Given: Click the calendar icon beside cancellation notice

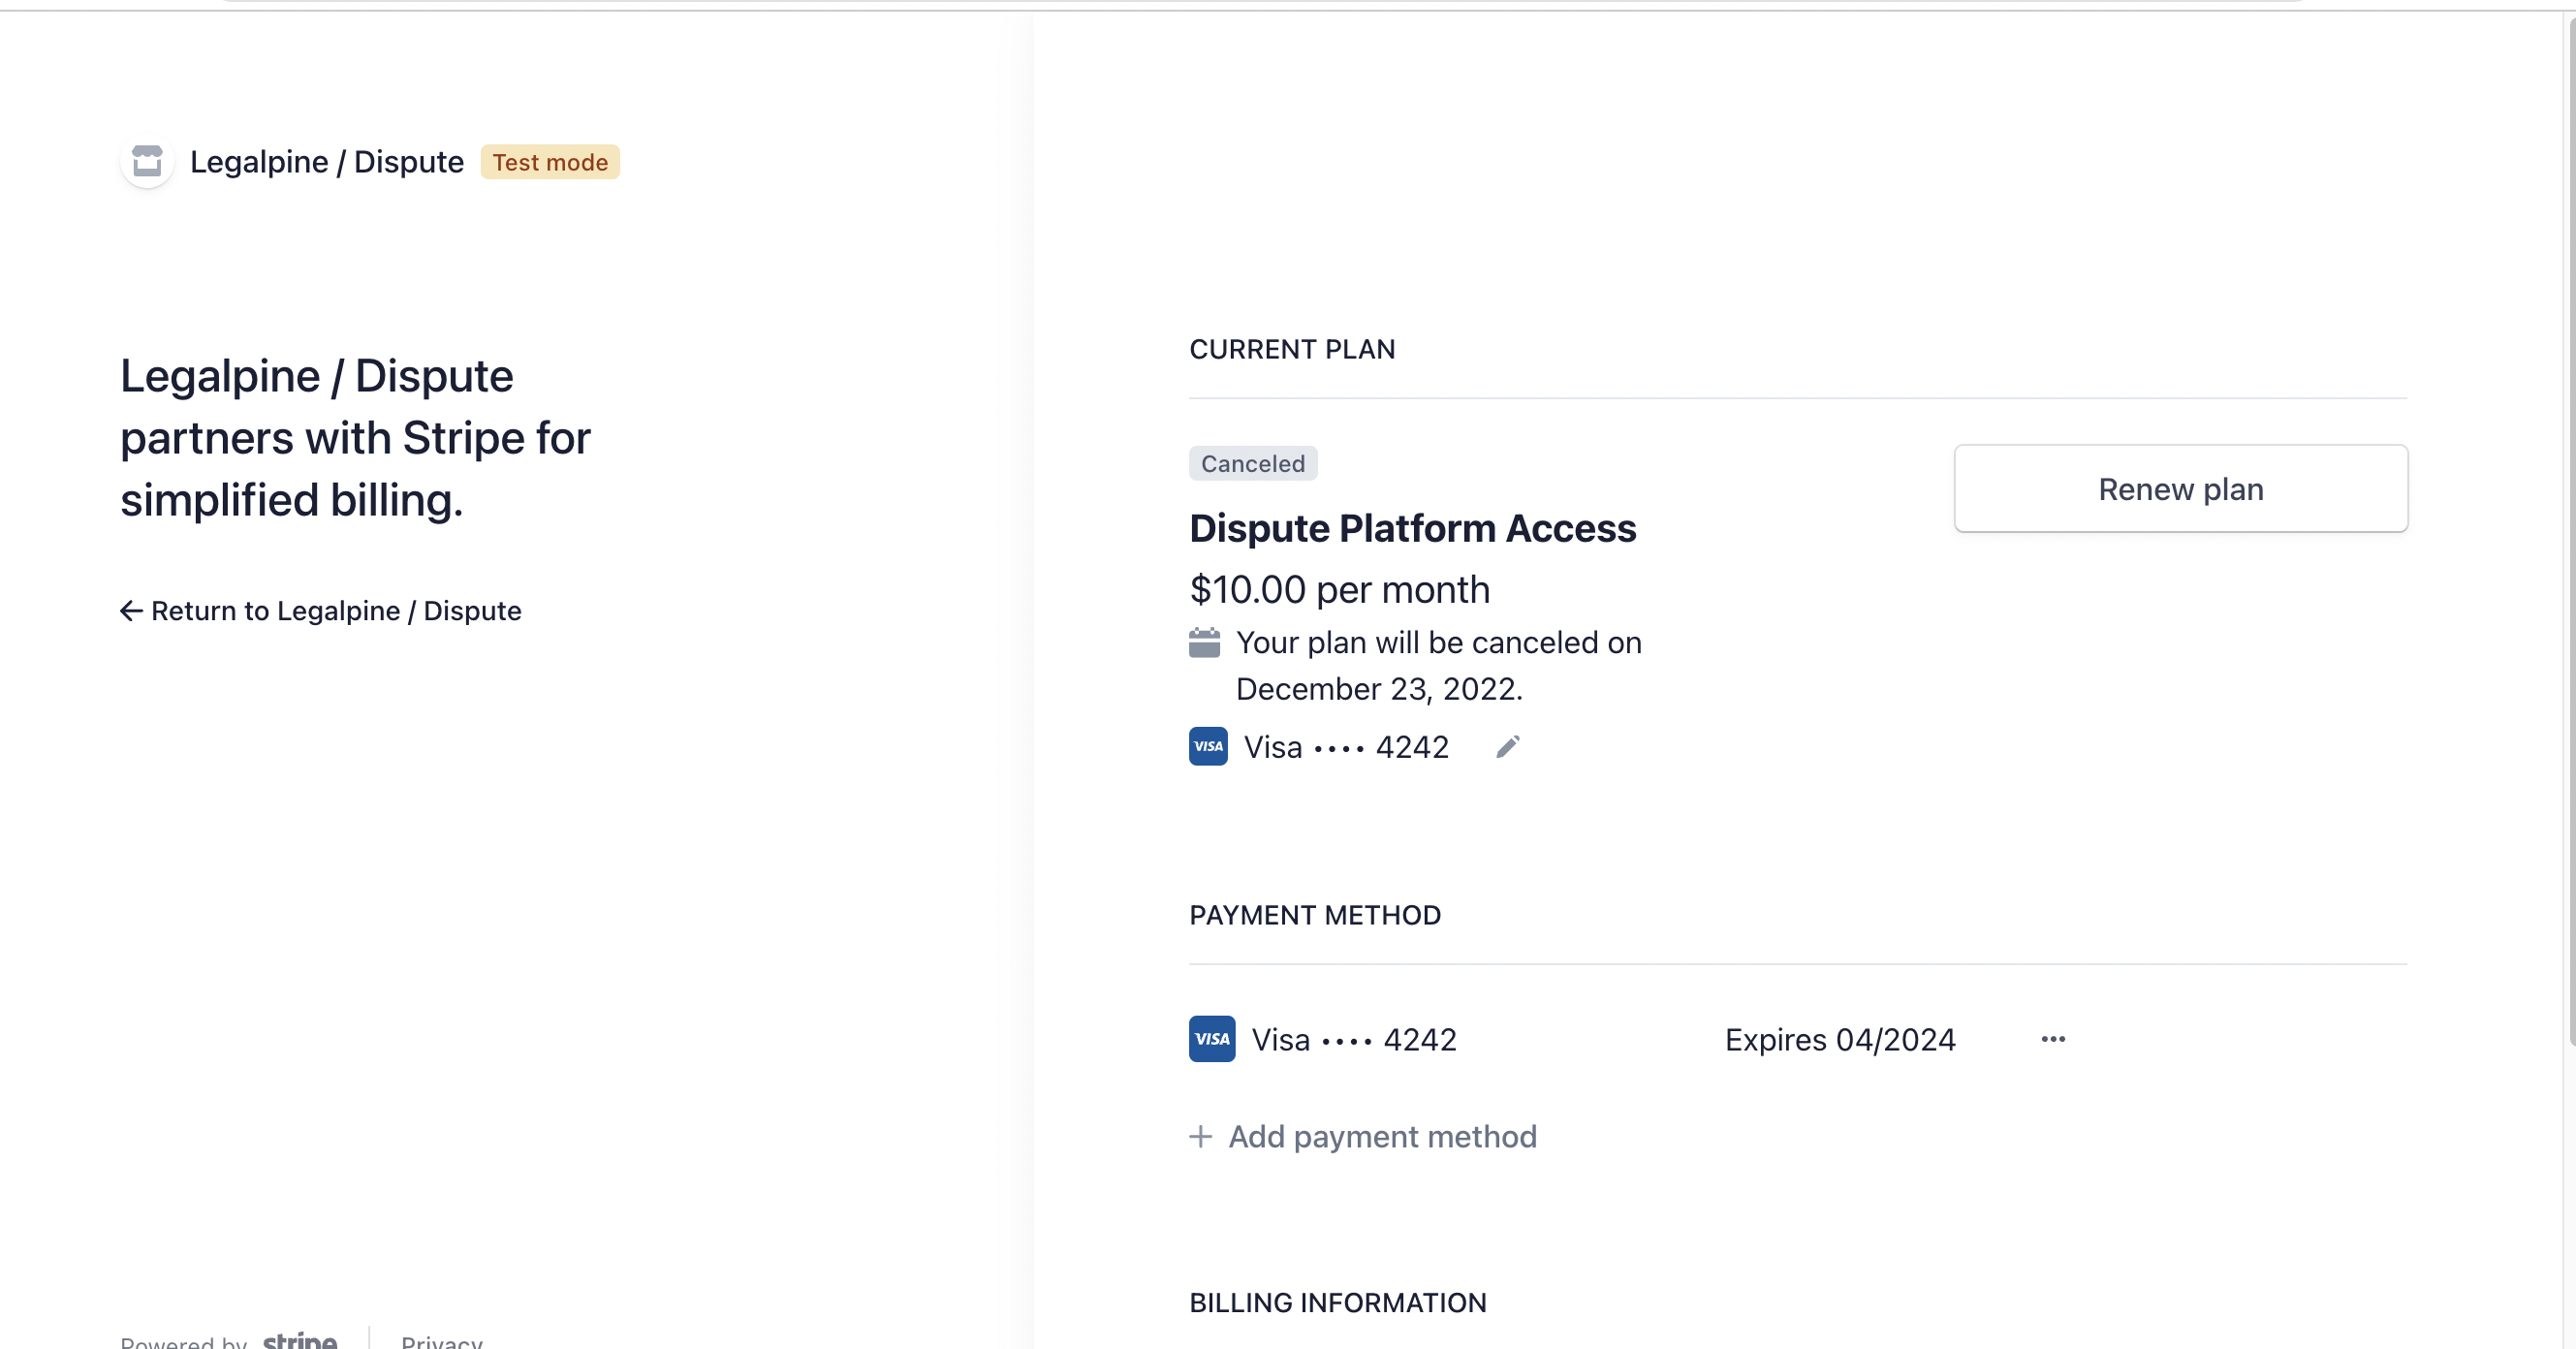Looking at the screenshot, I should 1204,642.
